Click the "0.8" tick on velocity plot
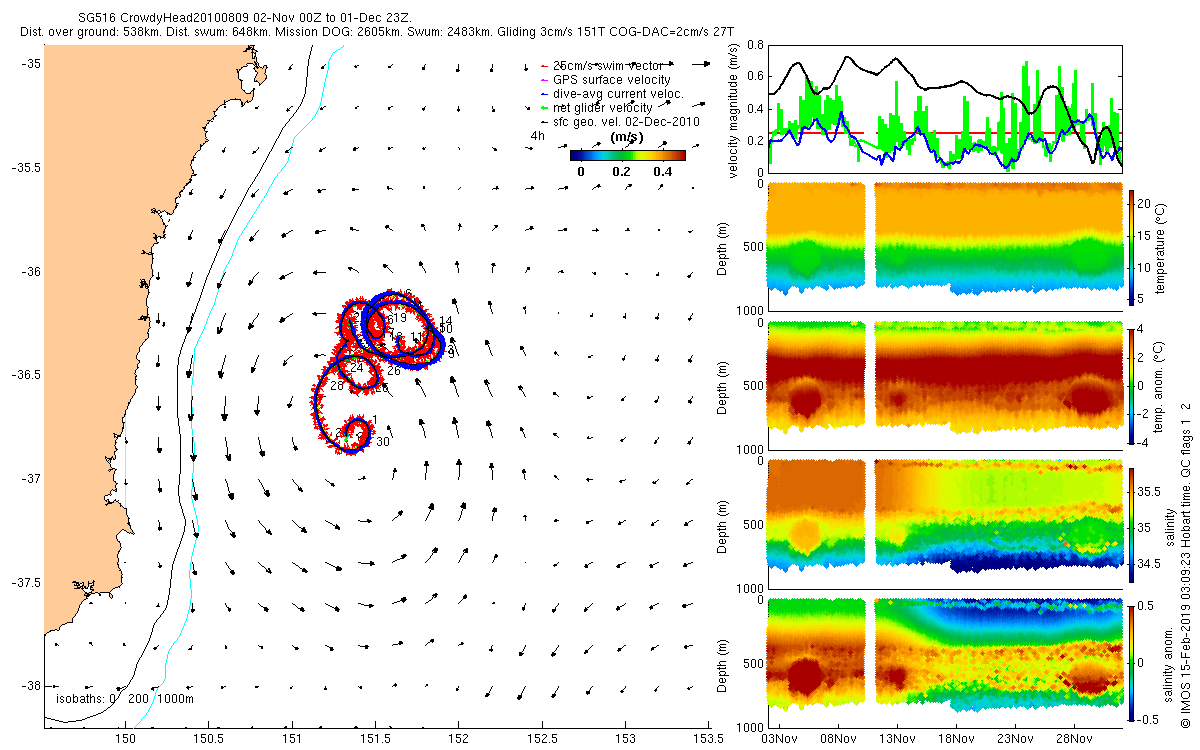The width and height of the screenshot is (1200, 750). tap(755, 45)
